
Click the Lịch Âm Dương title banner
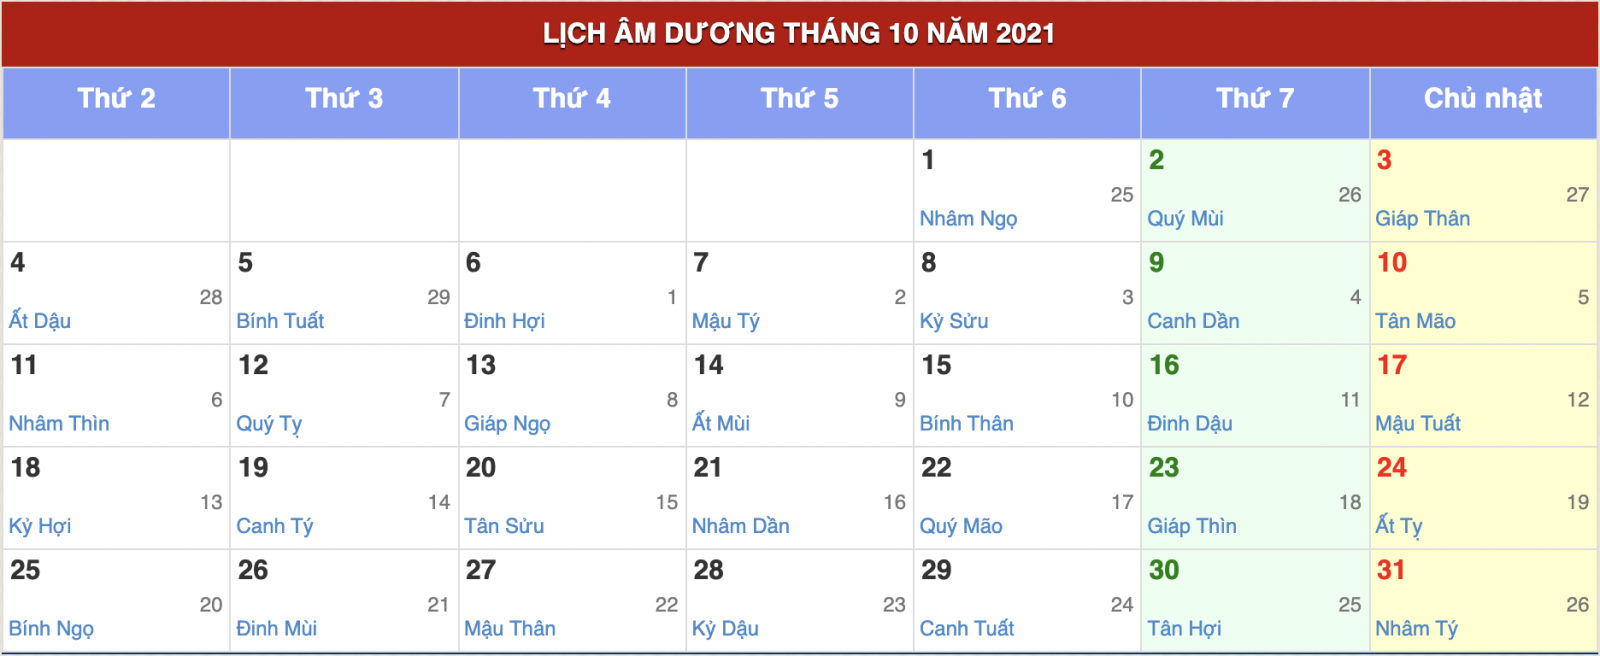click(800, 34)
